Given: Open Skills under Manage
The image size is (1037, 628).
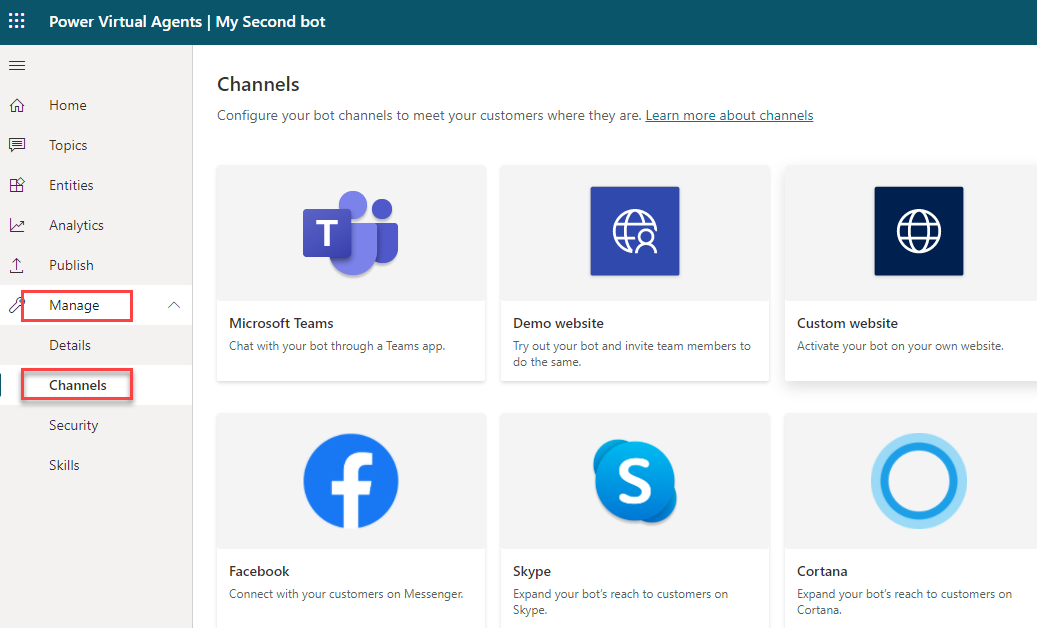Looking at the screenshot, I should (64, 465).
